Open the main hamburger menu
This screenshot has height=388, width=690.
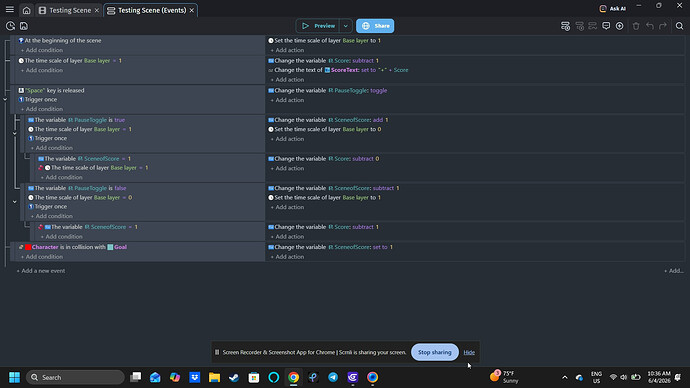tap(10, 10)
